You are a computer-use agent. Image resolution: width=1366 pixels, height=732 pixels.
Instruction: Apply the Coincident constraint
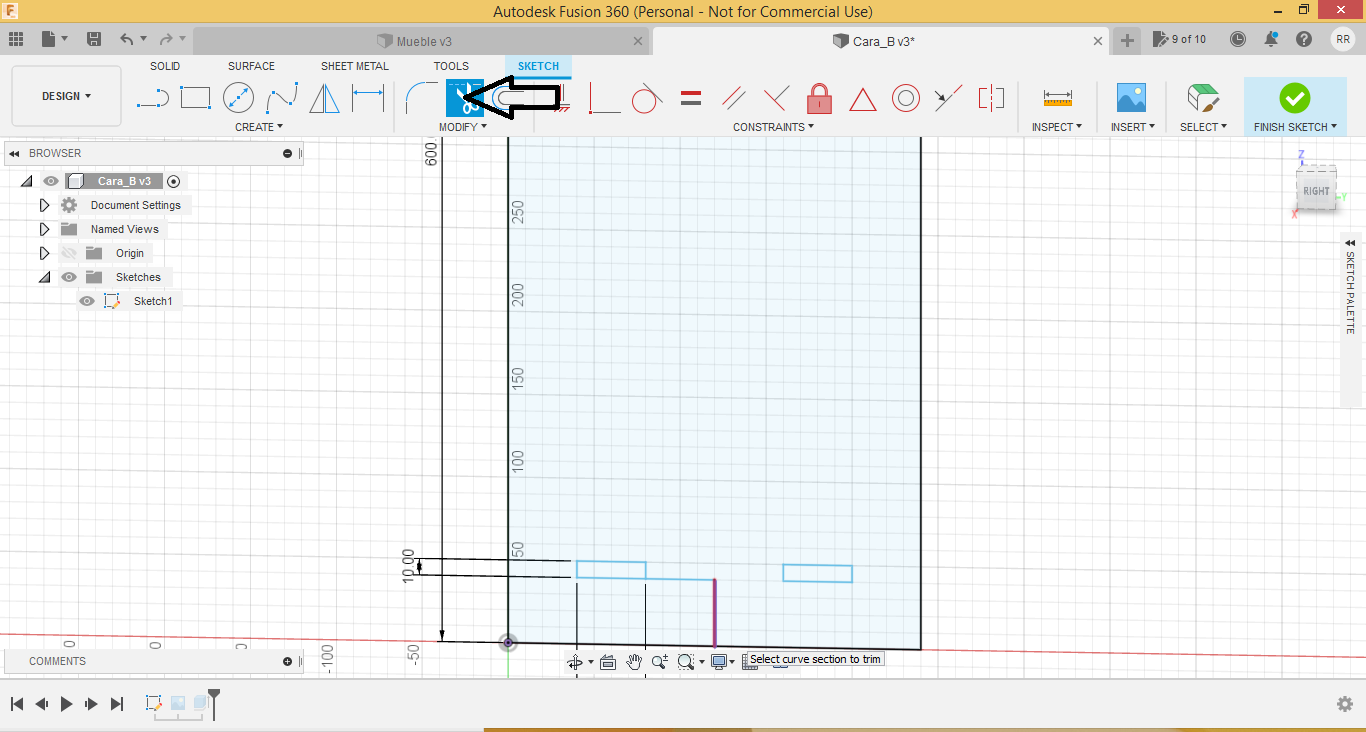coord(603,98)
